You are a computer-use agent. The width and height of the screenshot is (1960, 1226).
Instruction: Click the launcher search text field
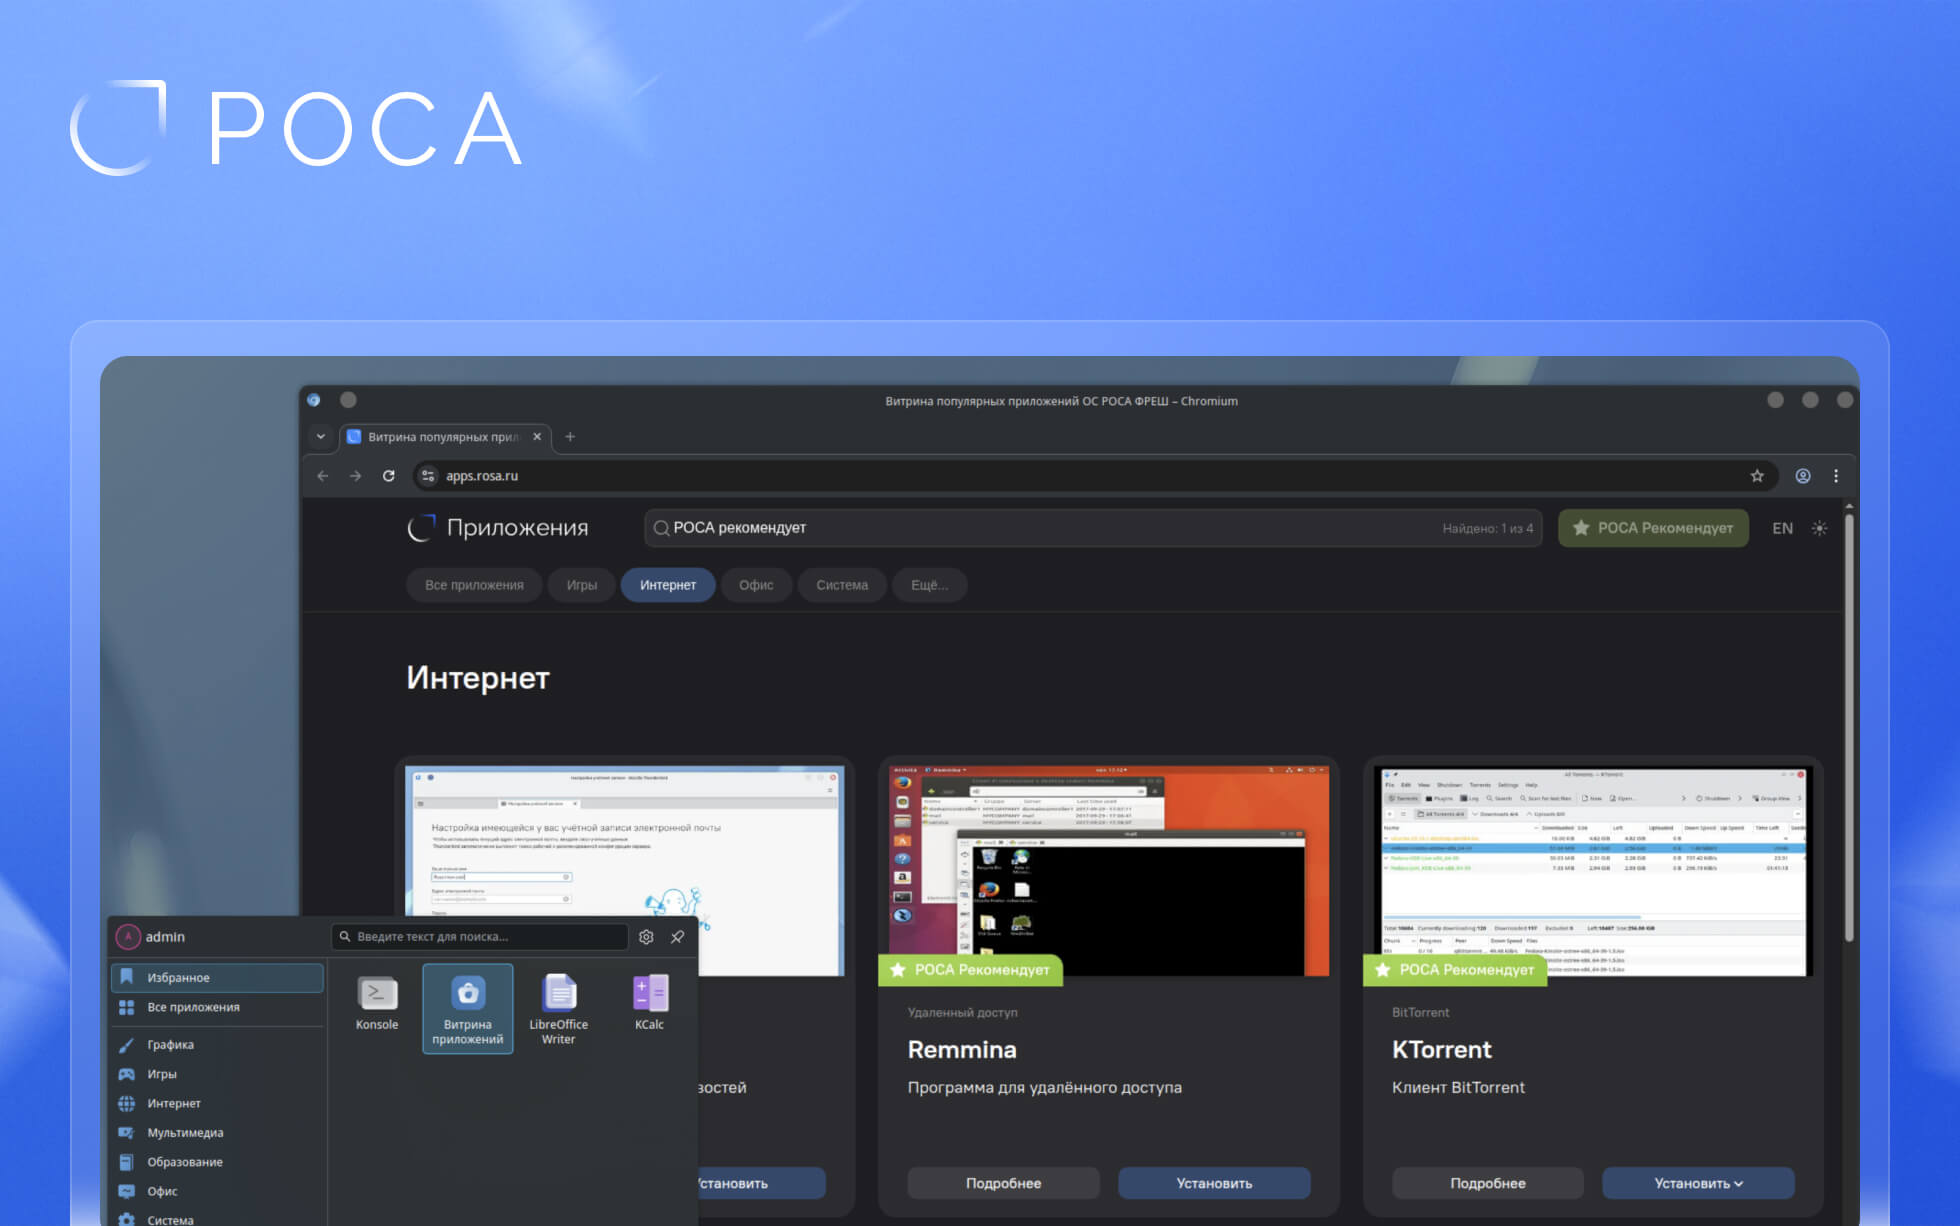(x=480, y=937)
